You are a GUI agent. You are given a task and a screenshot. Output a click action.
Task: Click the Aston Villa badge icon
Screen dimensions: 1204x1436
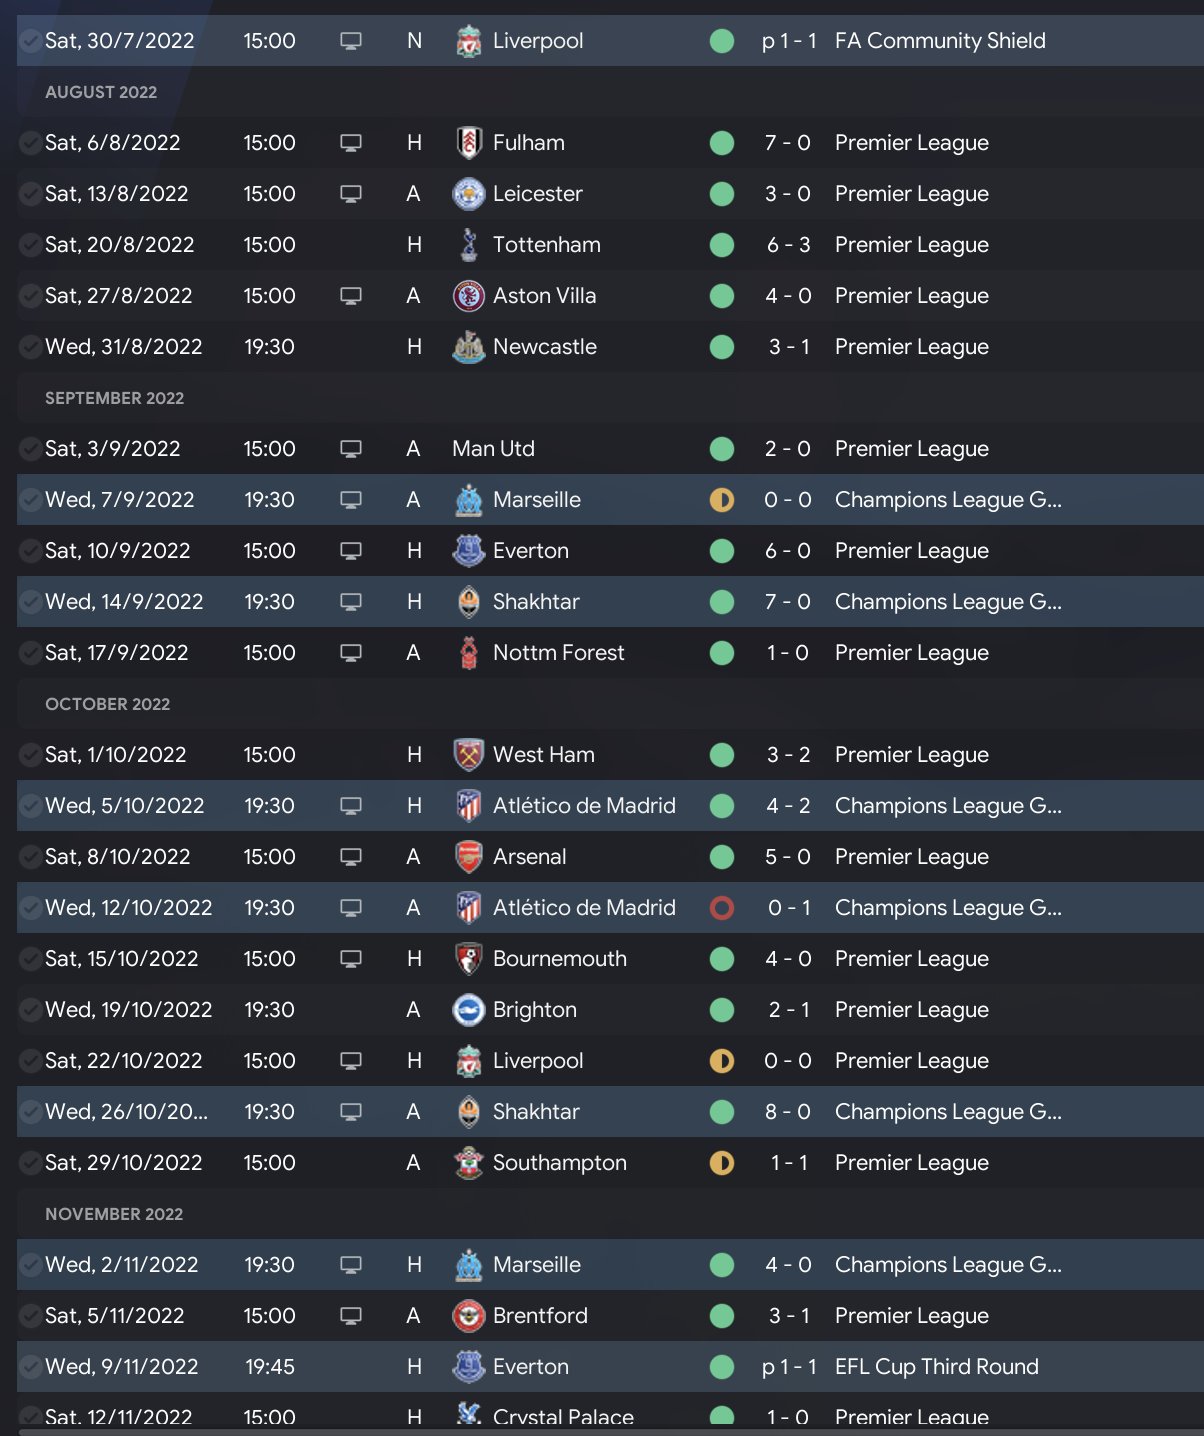[x=468, y=296]
